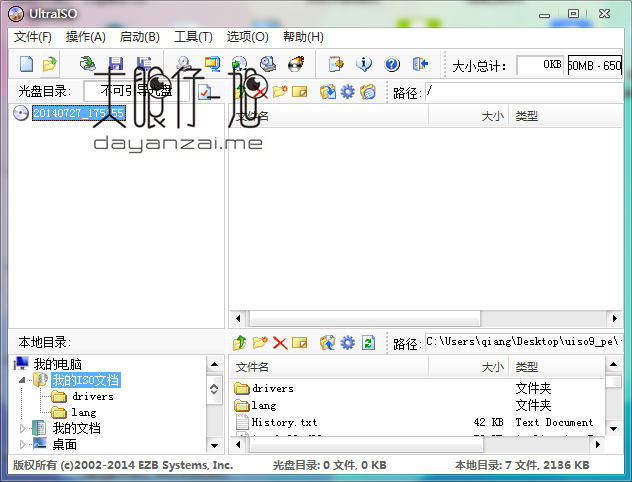Click the Exit door toolbar icon

click(420, 64)
